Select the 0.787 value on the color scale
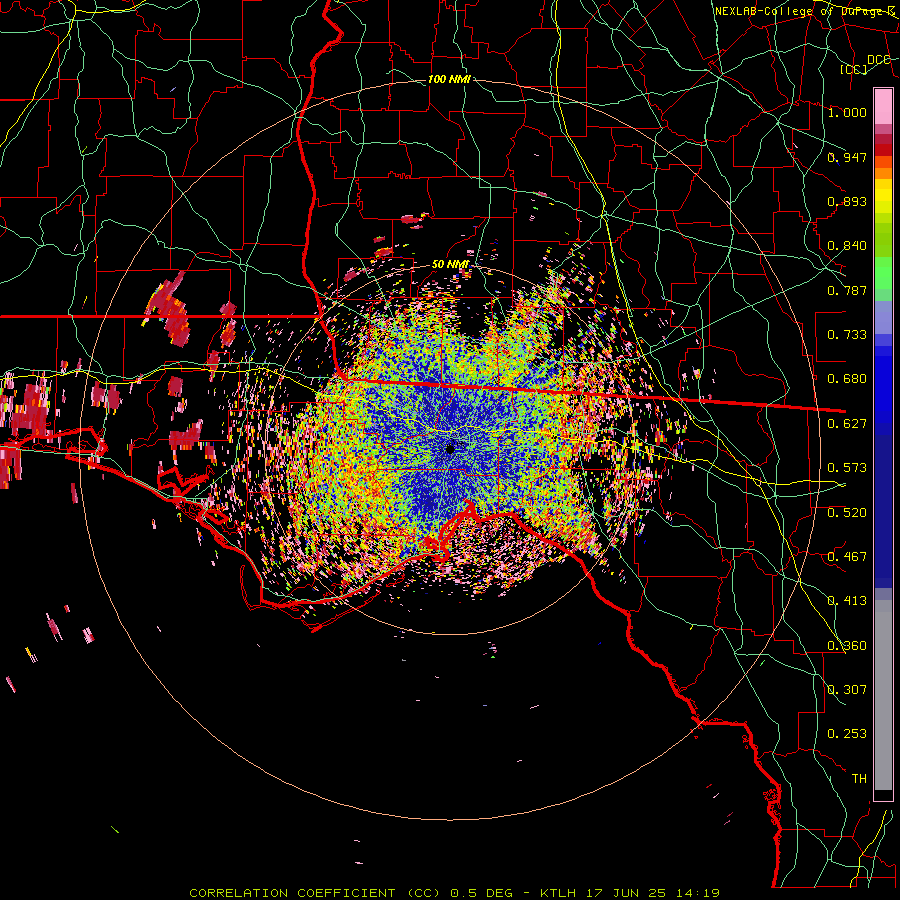The image size is (900, 900). [847, 290]
